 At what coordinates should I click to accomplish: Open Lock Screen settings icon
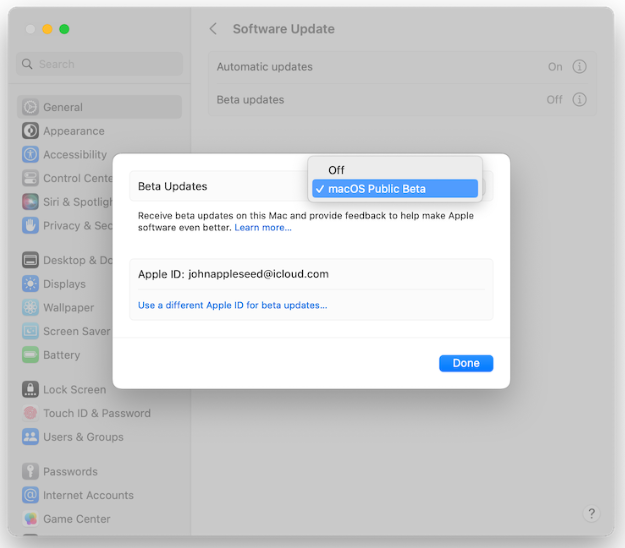pyautogui.click(x=31, y=389)
